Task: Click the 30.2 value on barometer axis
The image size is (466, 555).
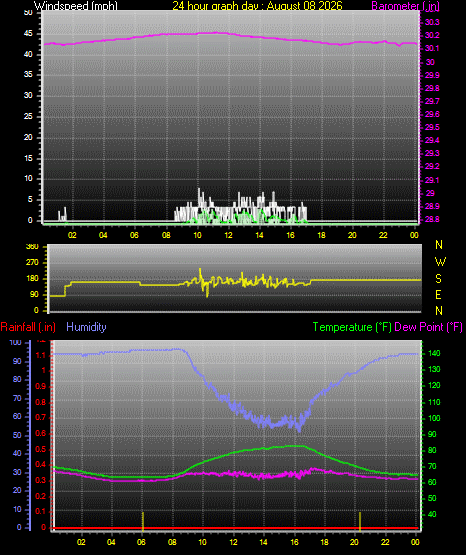Action: (x=432, y=35)
